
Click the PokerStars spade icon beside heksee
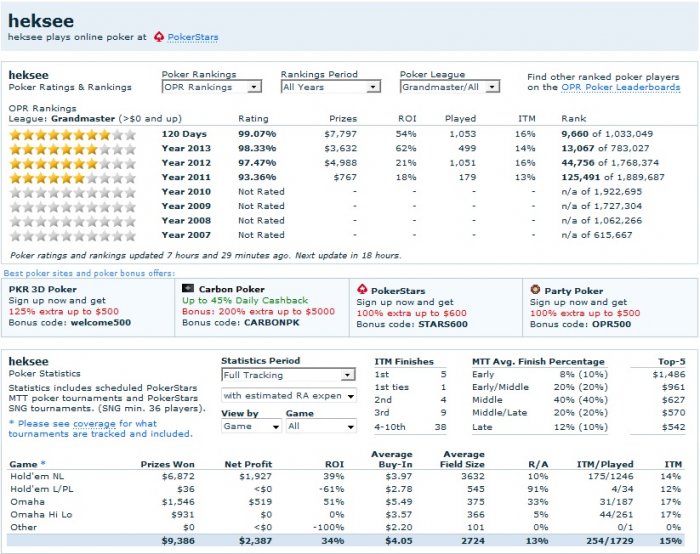[159, 37]
